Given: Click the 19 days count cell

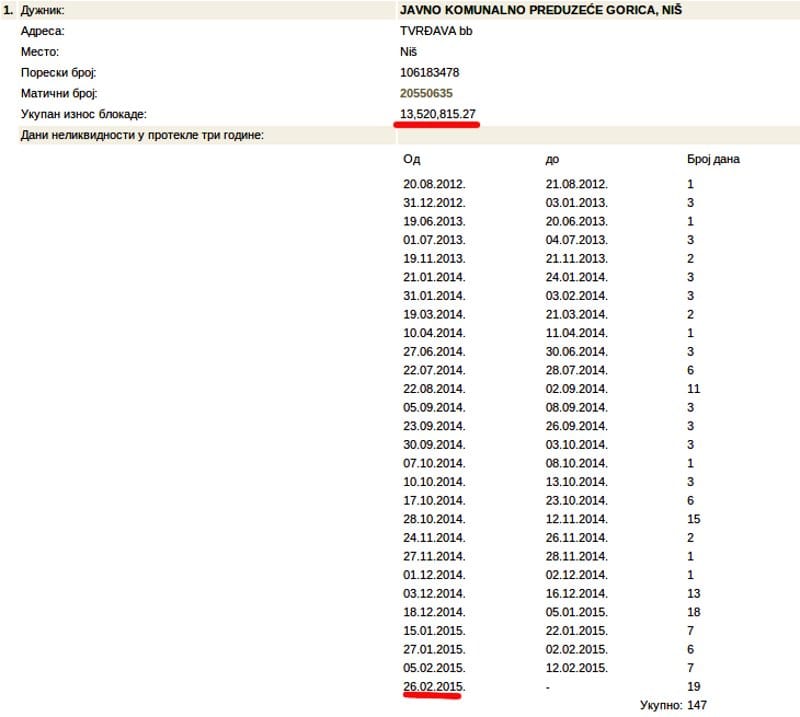Looking at the screenshot, I should (693, 686).
